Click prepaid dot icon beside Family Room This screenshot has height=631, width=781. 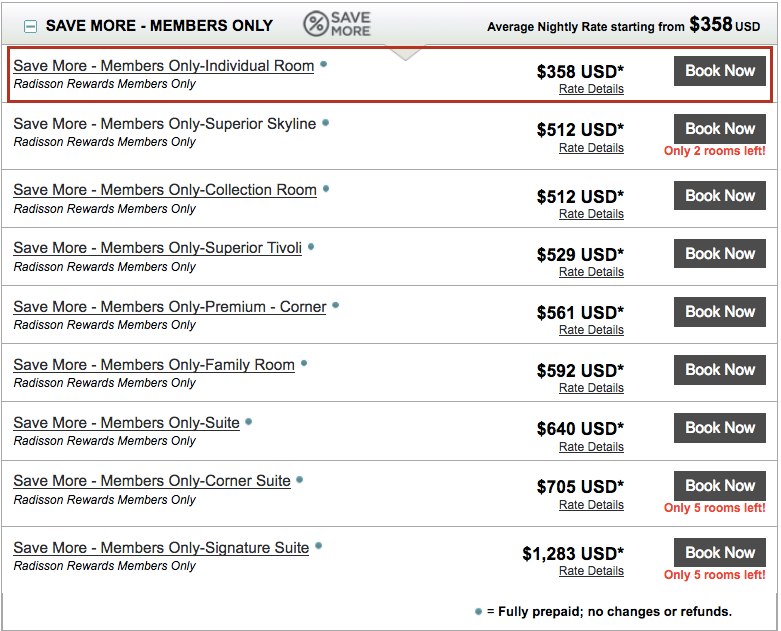pos(304,363)
